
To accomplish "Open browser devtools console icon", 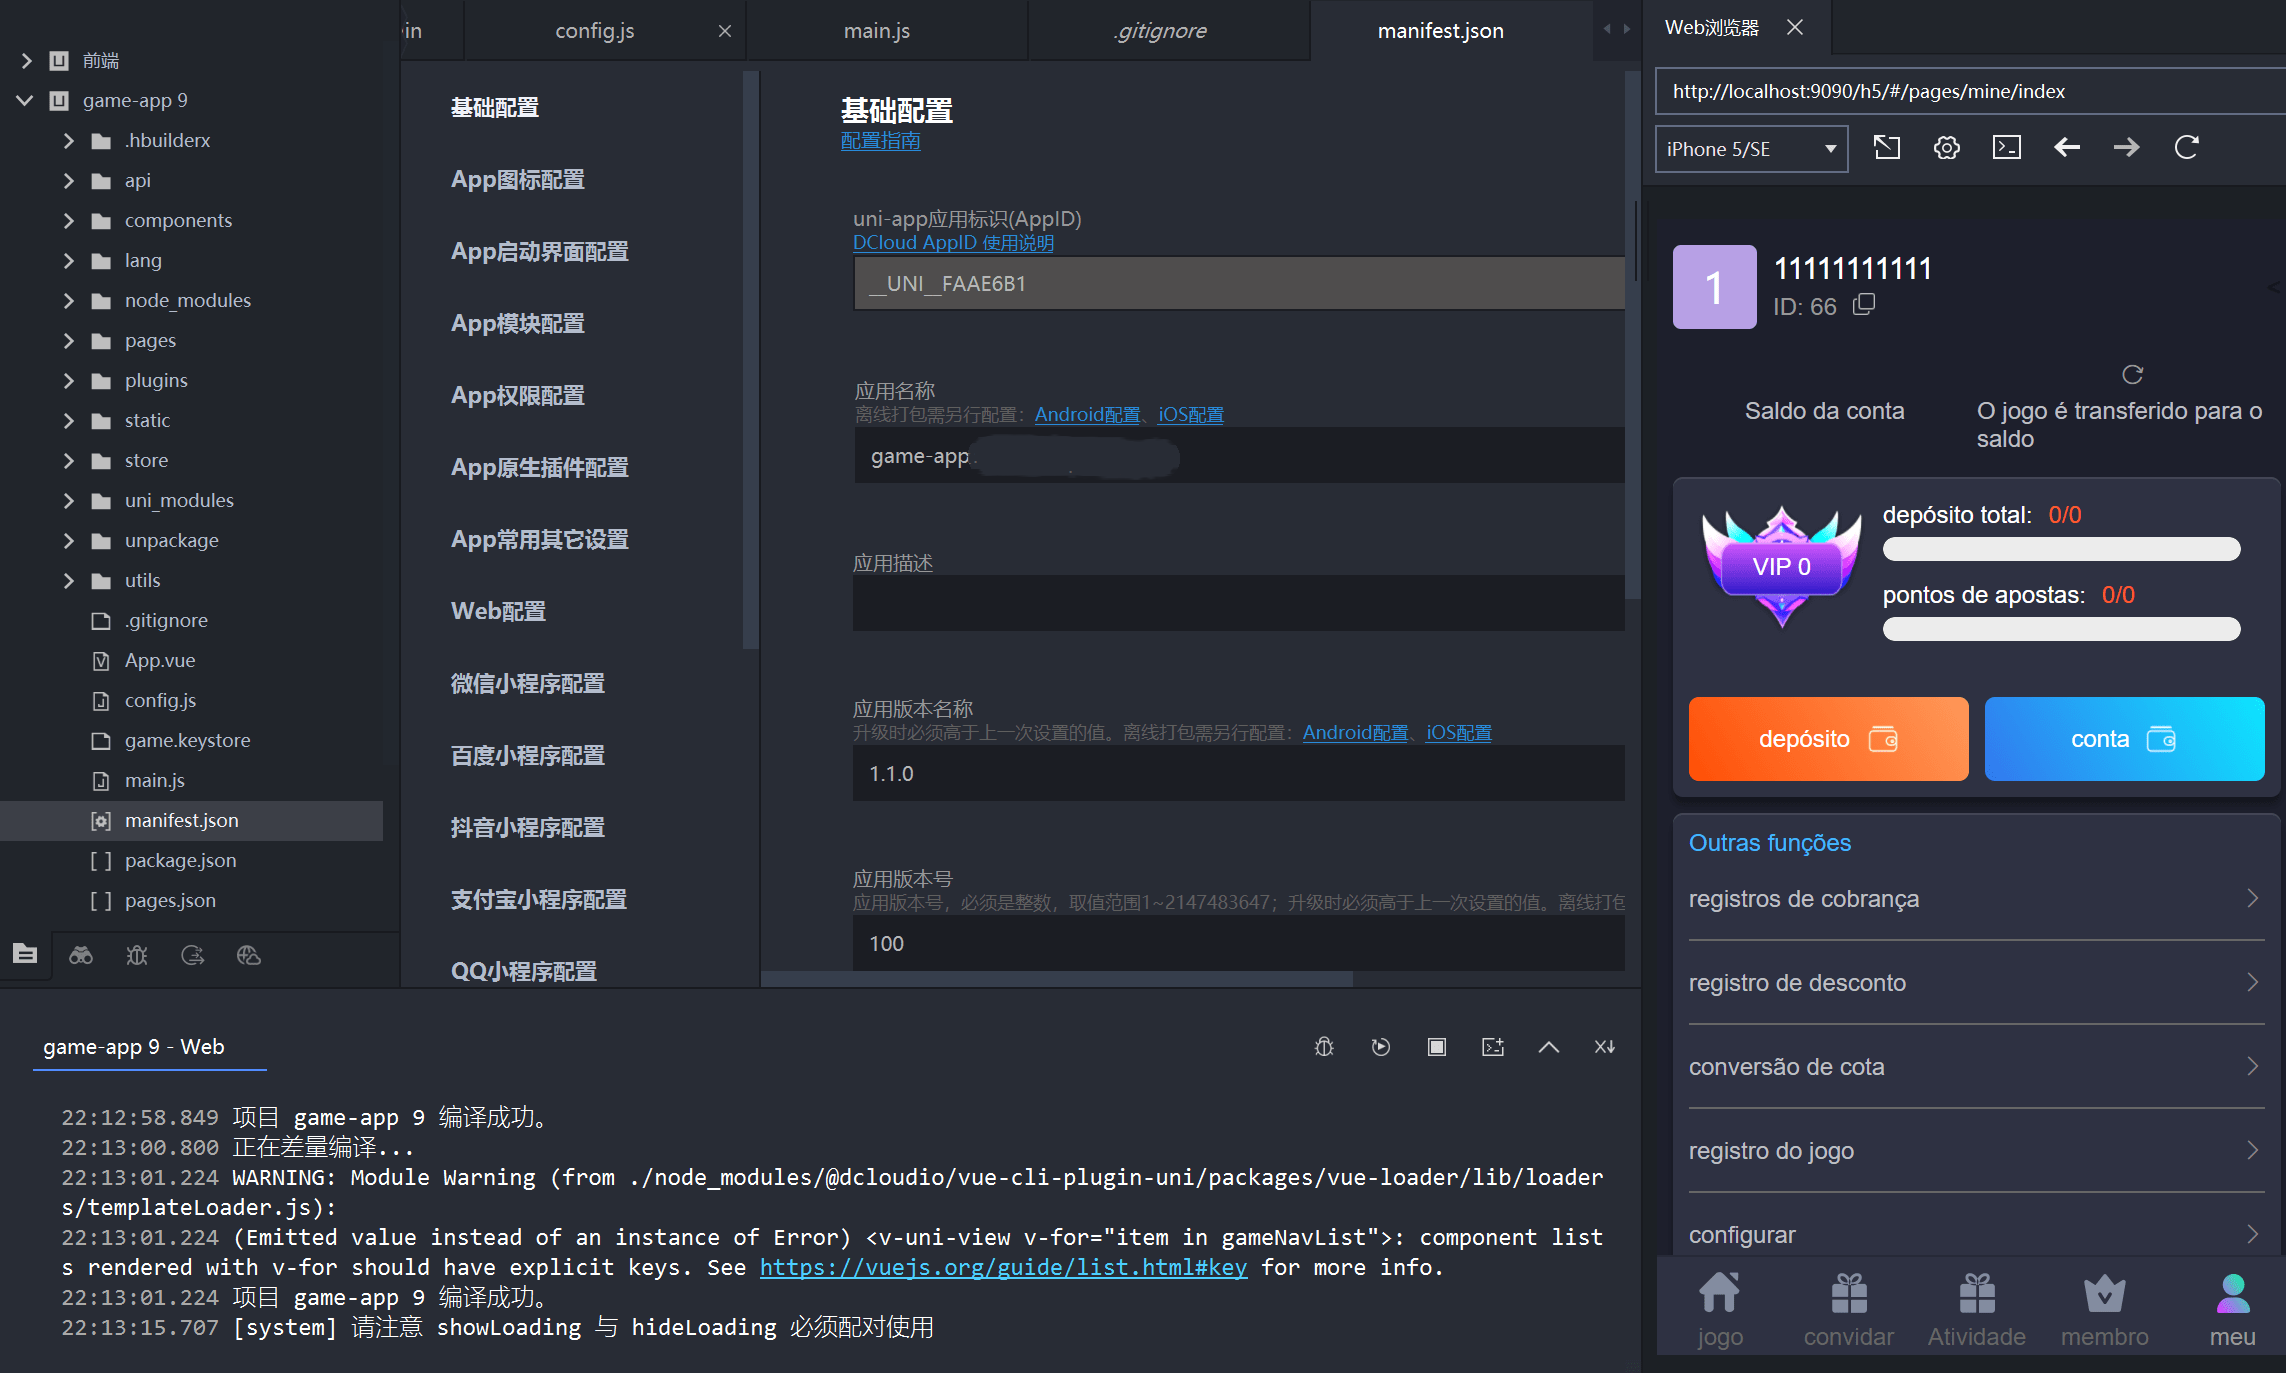I will [2006, 148].
